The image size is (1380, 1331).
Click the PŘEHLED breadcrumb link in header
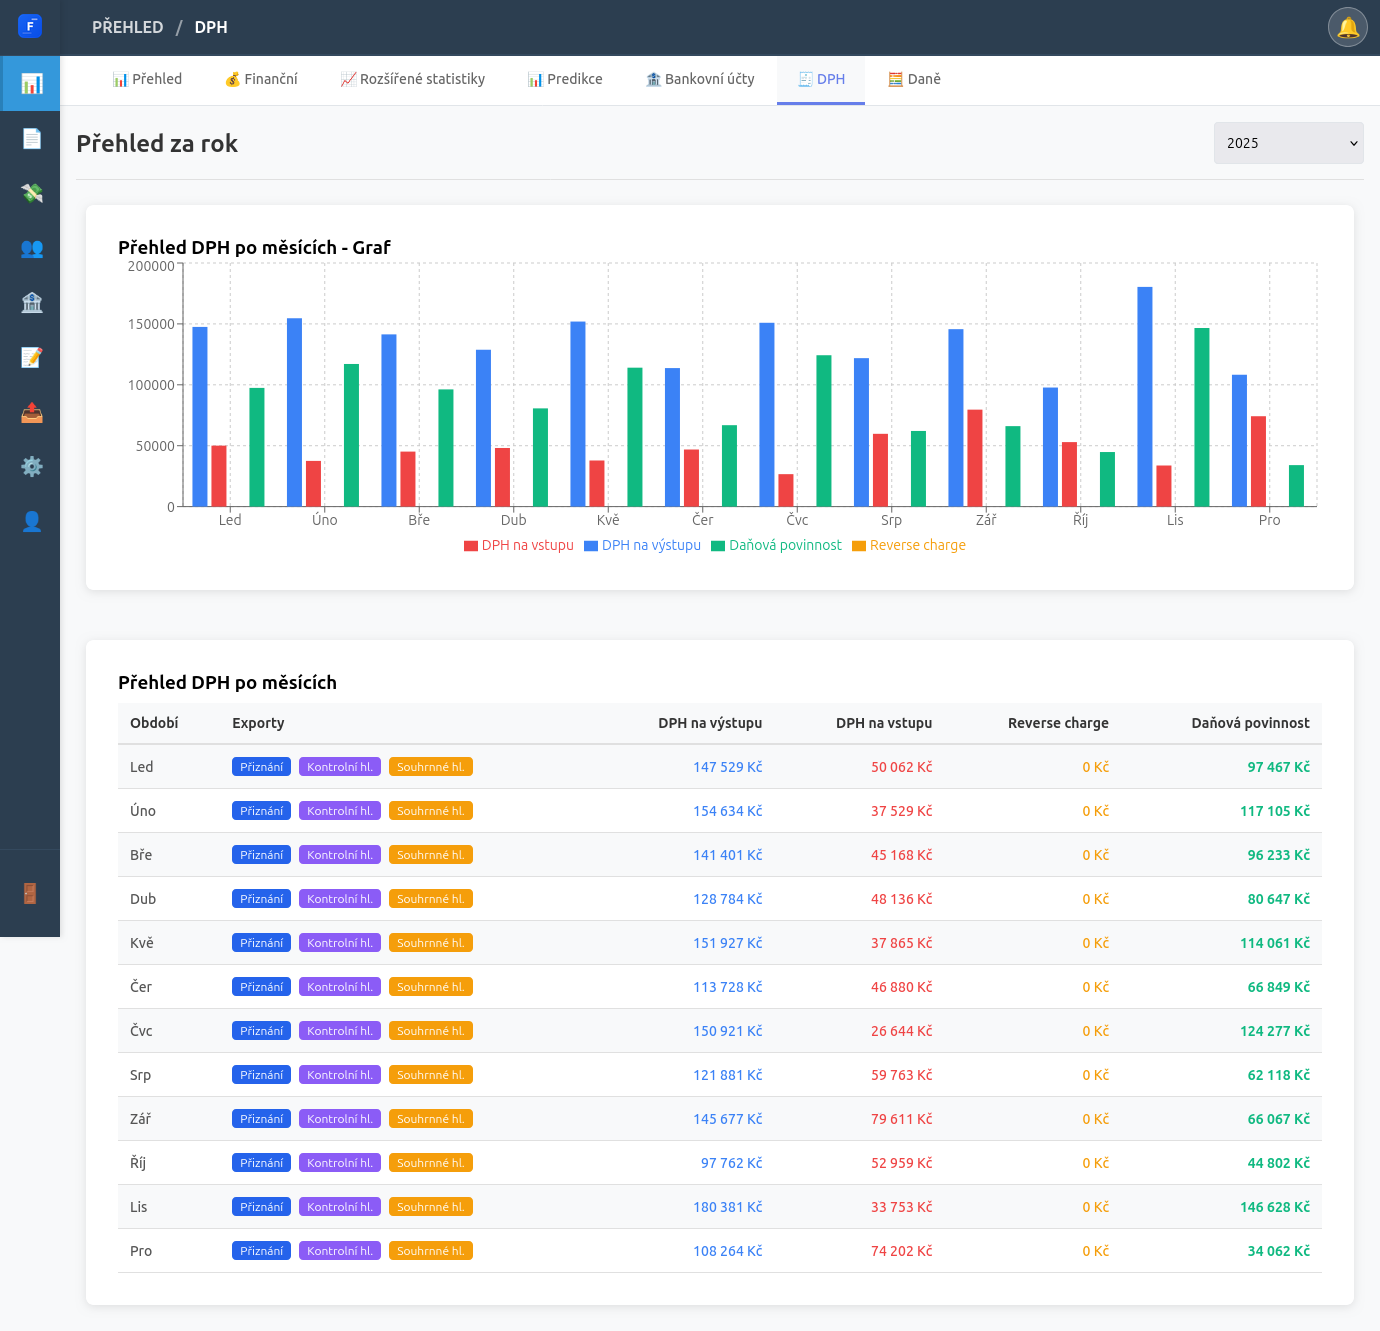[127, 27]
